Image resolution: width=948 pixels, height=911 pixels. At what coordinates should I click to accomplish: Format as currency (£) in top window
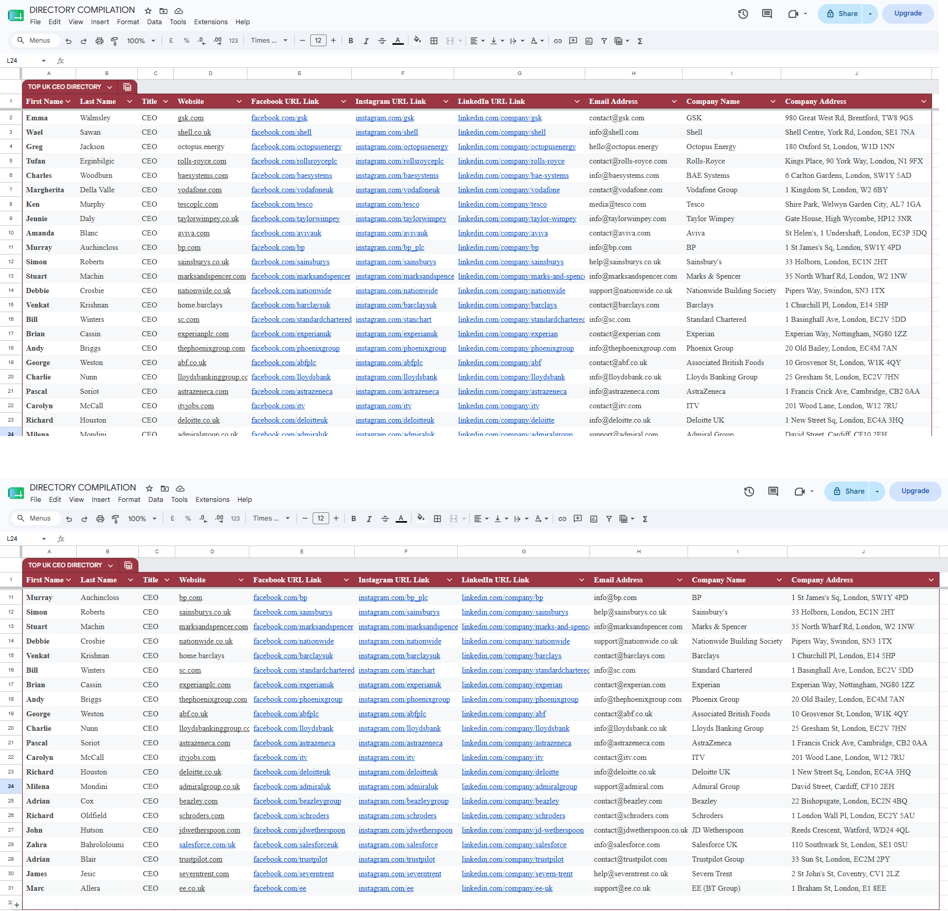[x=171, y=41]
